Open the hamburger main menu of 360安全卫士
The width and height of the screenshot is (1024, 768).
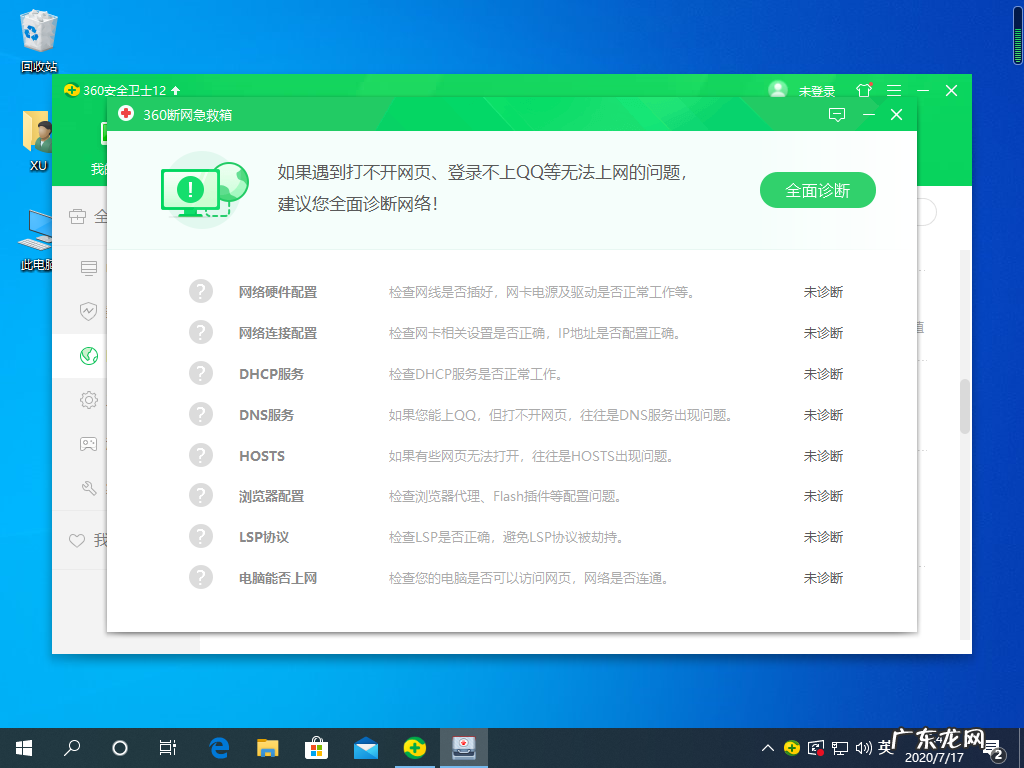click(x=893, y=90)
